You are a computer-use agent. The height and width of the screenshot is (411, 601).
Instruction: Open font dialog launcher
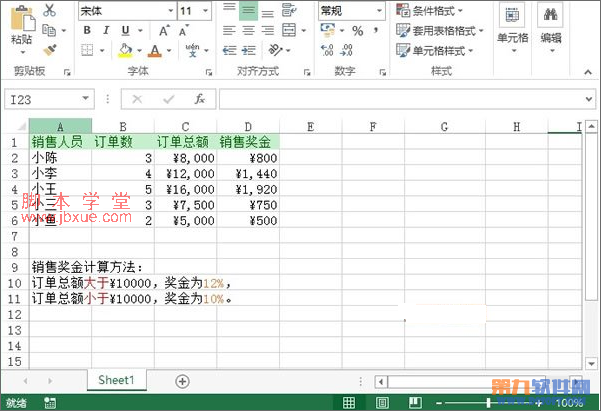(x=209, y=72)
